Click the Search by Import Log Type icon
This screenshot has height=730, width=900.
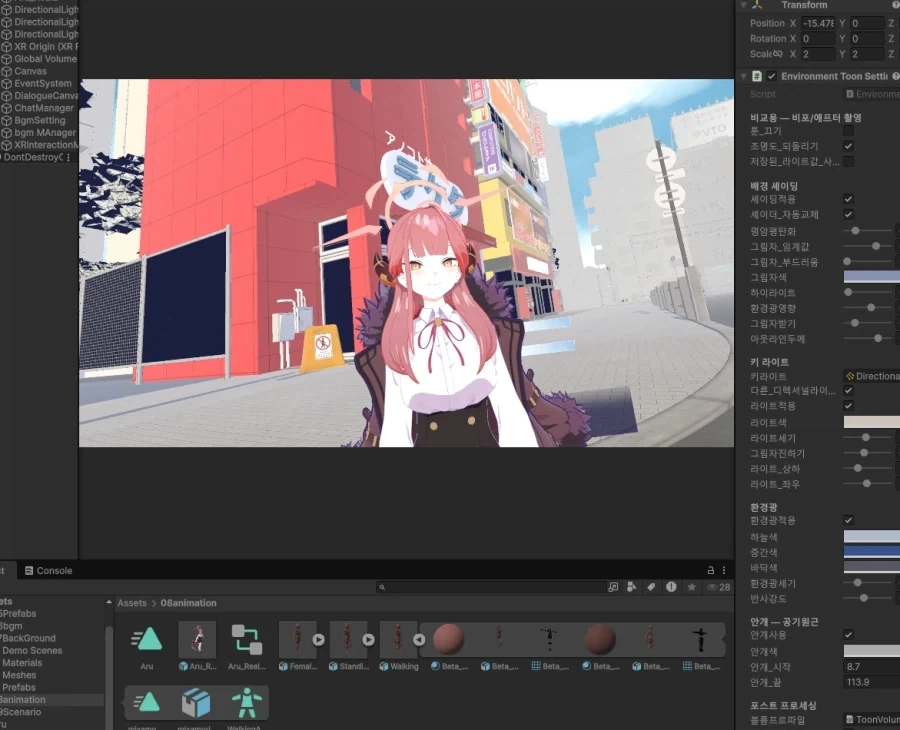[x=671, y=587]
